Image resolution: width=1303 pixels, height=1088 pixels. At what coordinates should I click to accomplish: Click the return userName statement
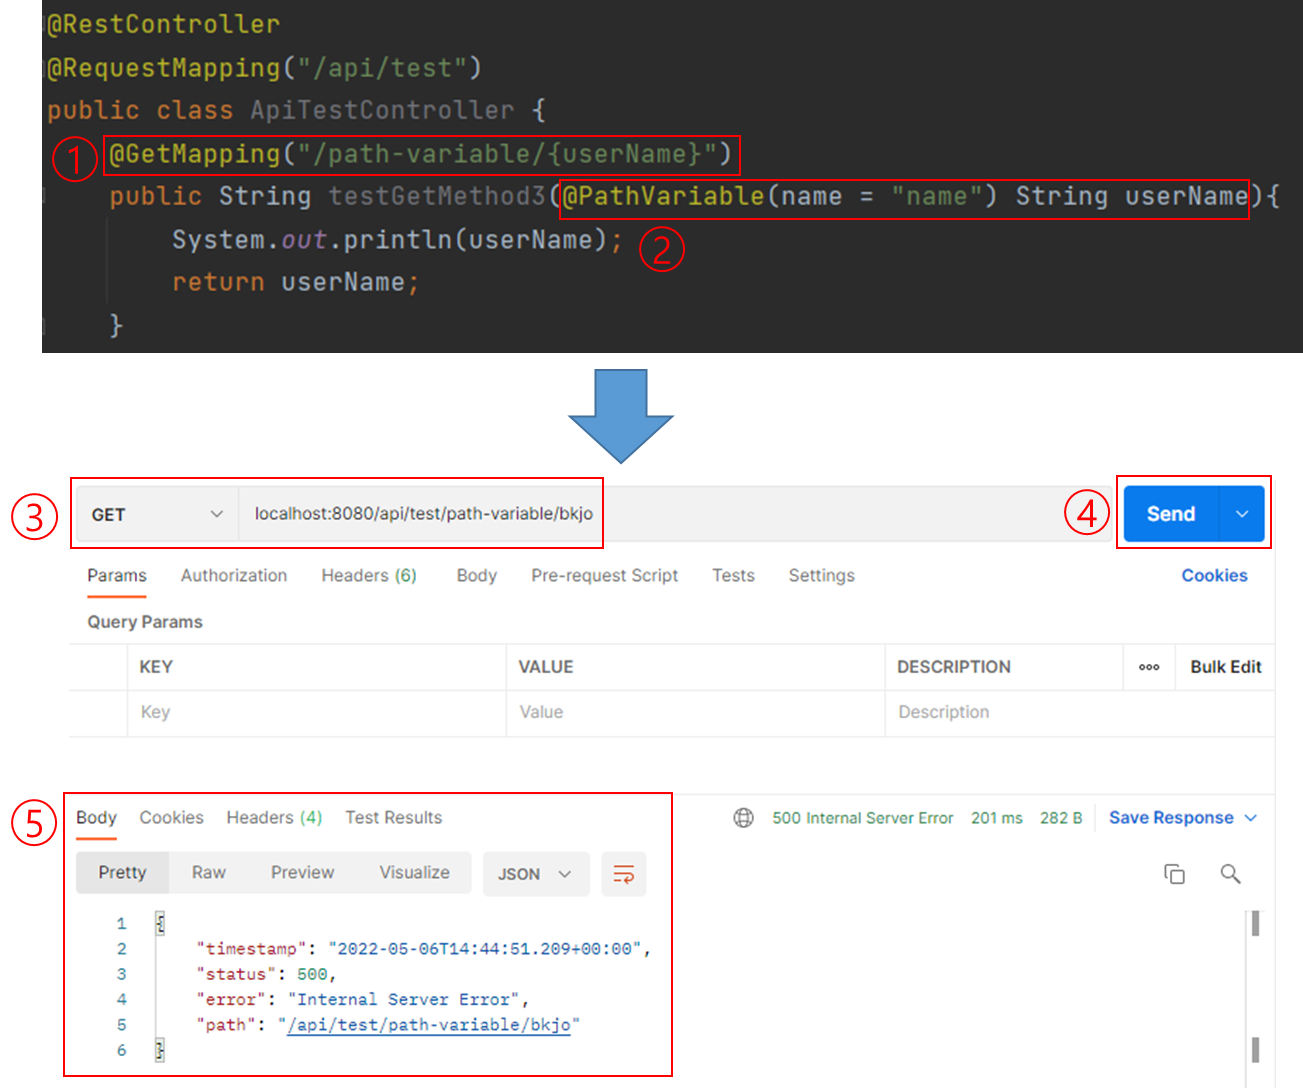pos(295,283)
